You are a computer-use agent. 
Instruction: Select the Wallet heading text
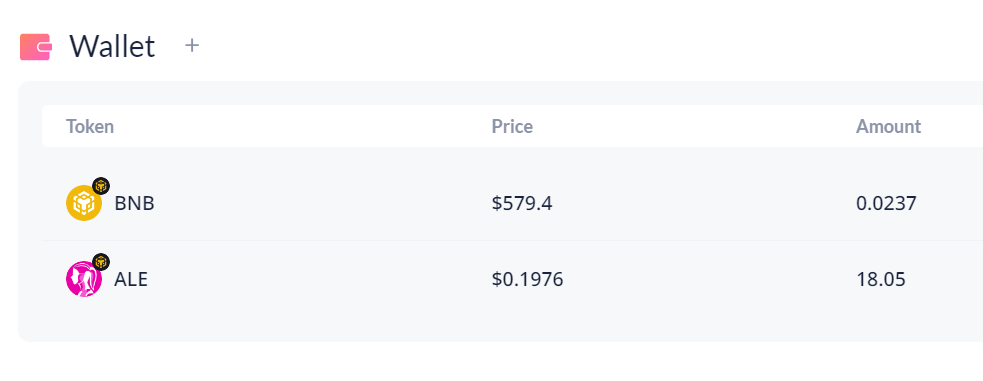pyautogui.click(x=112, y=46)
